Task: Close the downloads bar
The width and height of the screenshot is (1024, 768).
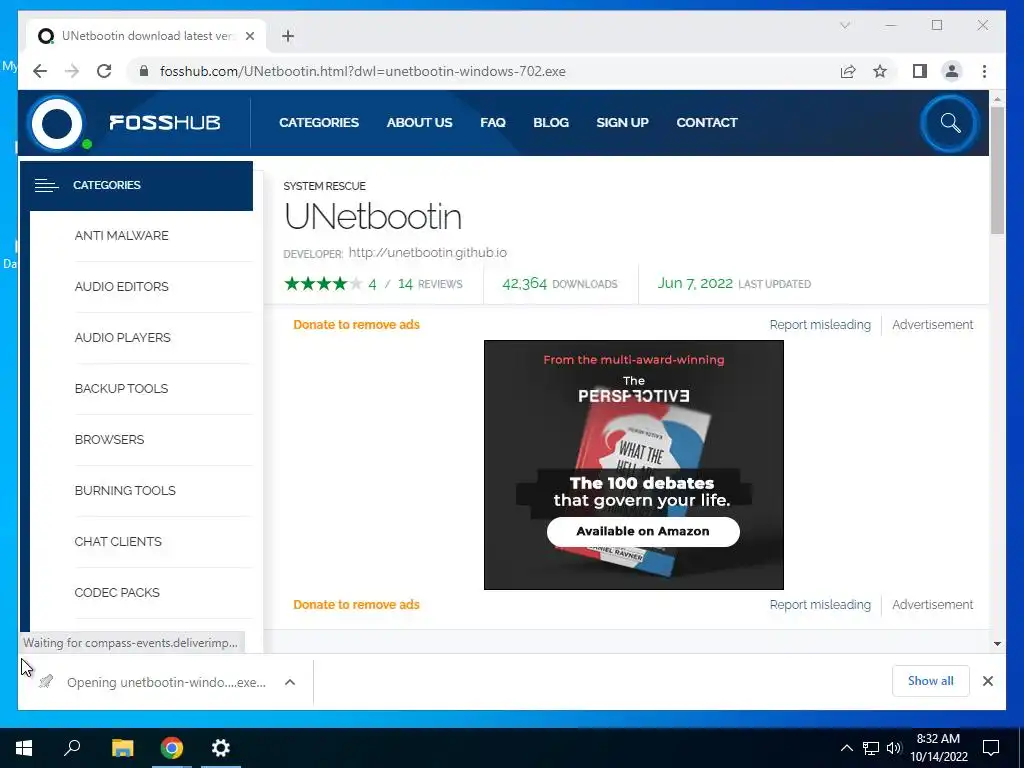Action: tap(988, 681)
